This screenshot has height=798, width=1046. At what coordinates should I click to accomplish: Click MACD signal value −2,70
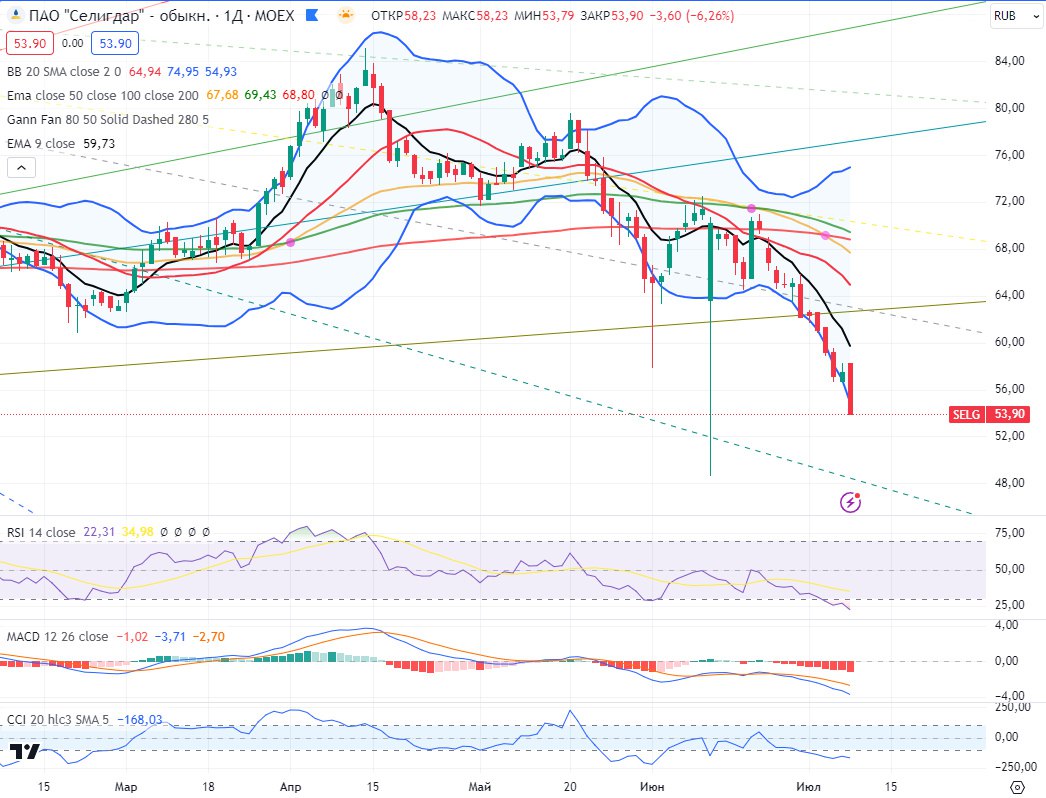(209, 637)
